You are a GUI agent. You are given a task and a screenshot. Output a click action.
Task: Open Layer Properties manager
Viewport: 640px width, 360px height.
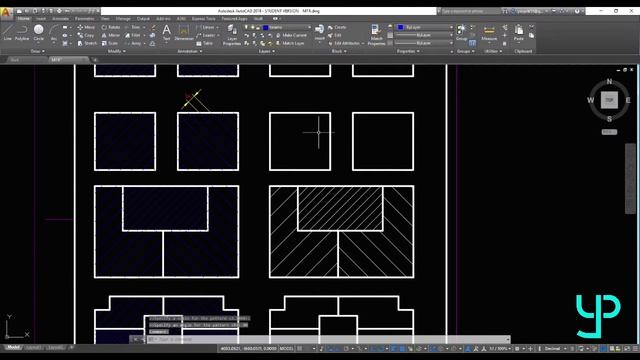tap(232, 35)
